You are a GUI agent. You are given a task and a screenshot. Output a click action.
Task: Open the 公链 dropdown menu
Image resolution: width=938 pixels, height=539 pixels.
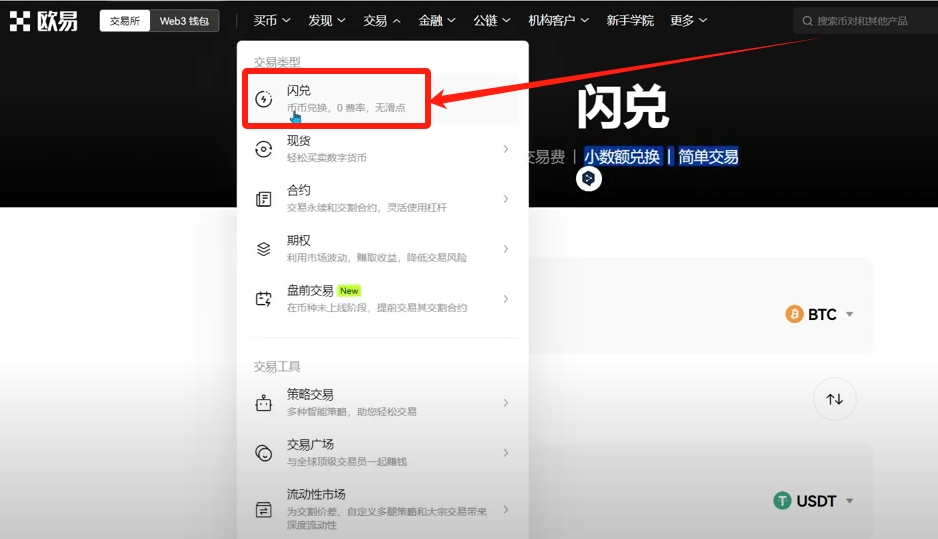[x=492, y=21]
